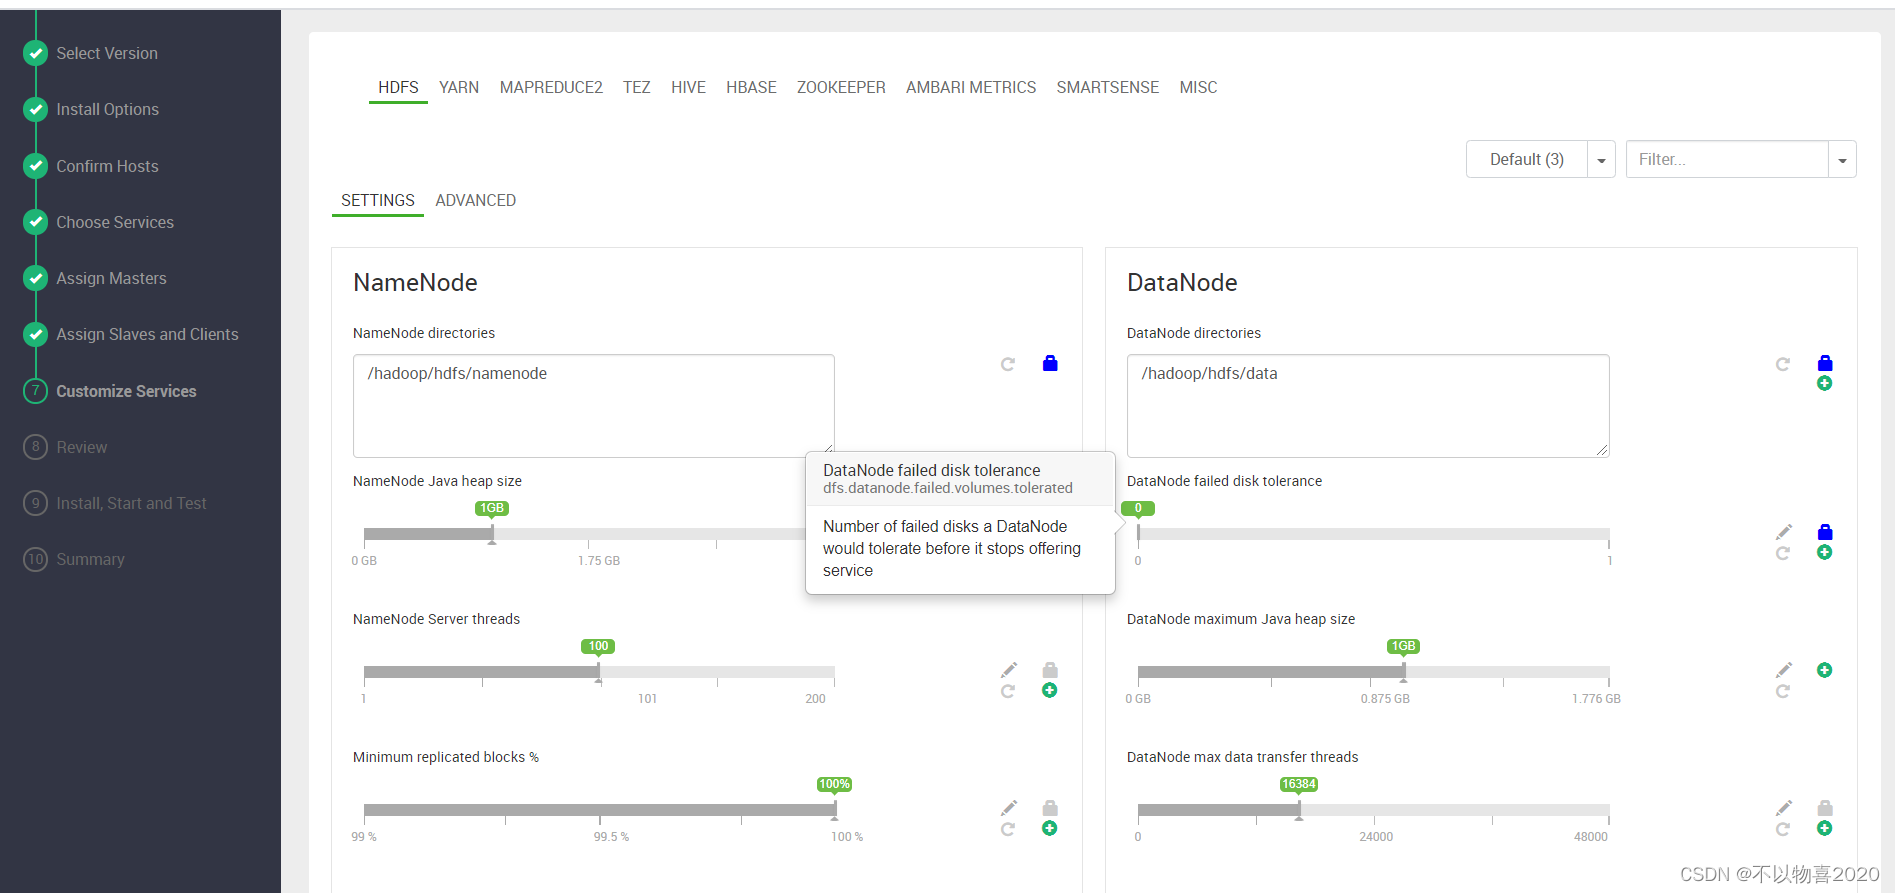Click the Summary step in sidebar
1895x893 pixels.
(90, 559)
